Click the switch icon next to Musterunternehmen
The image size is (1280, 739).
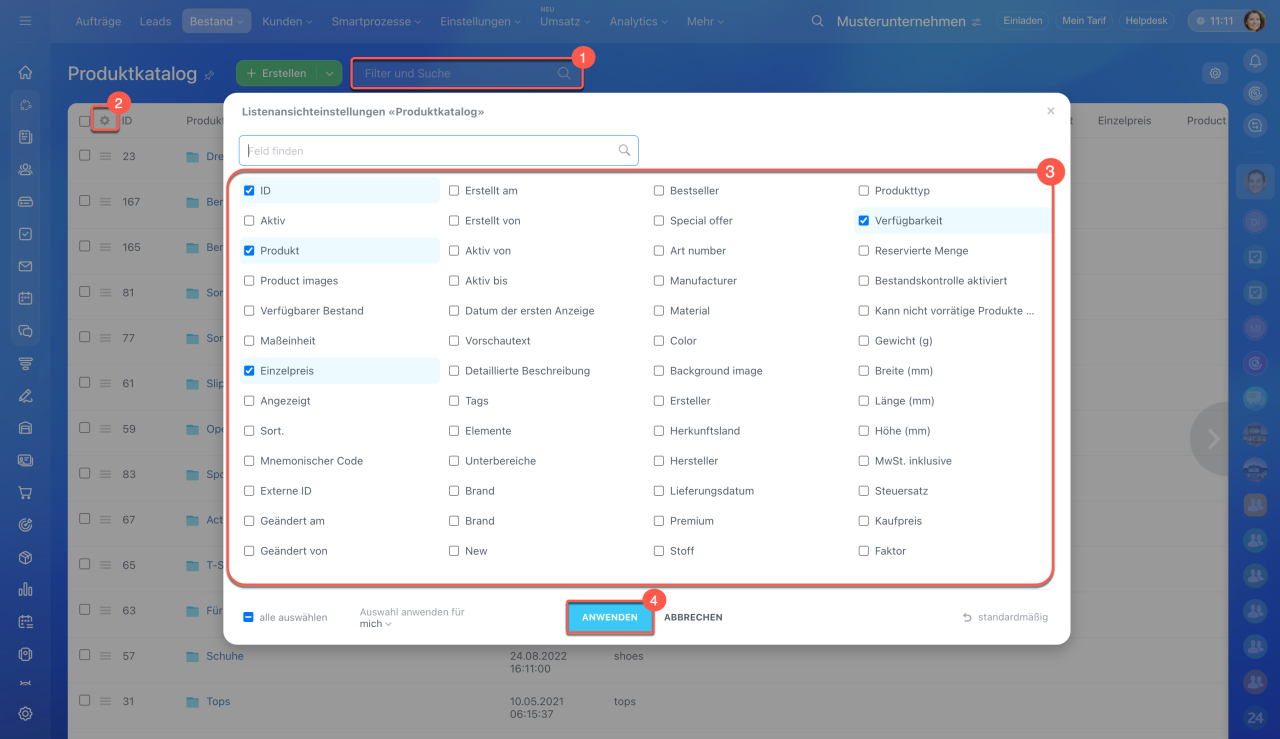click(x=976, y=21)
